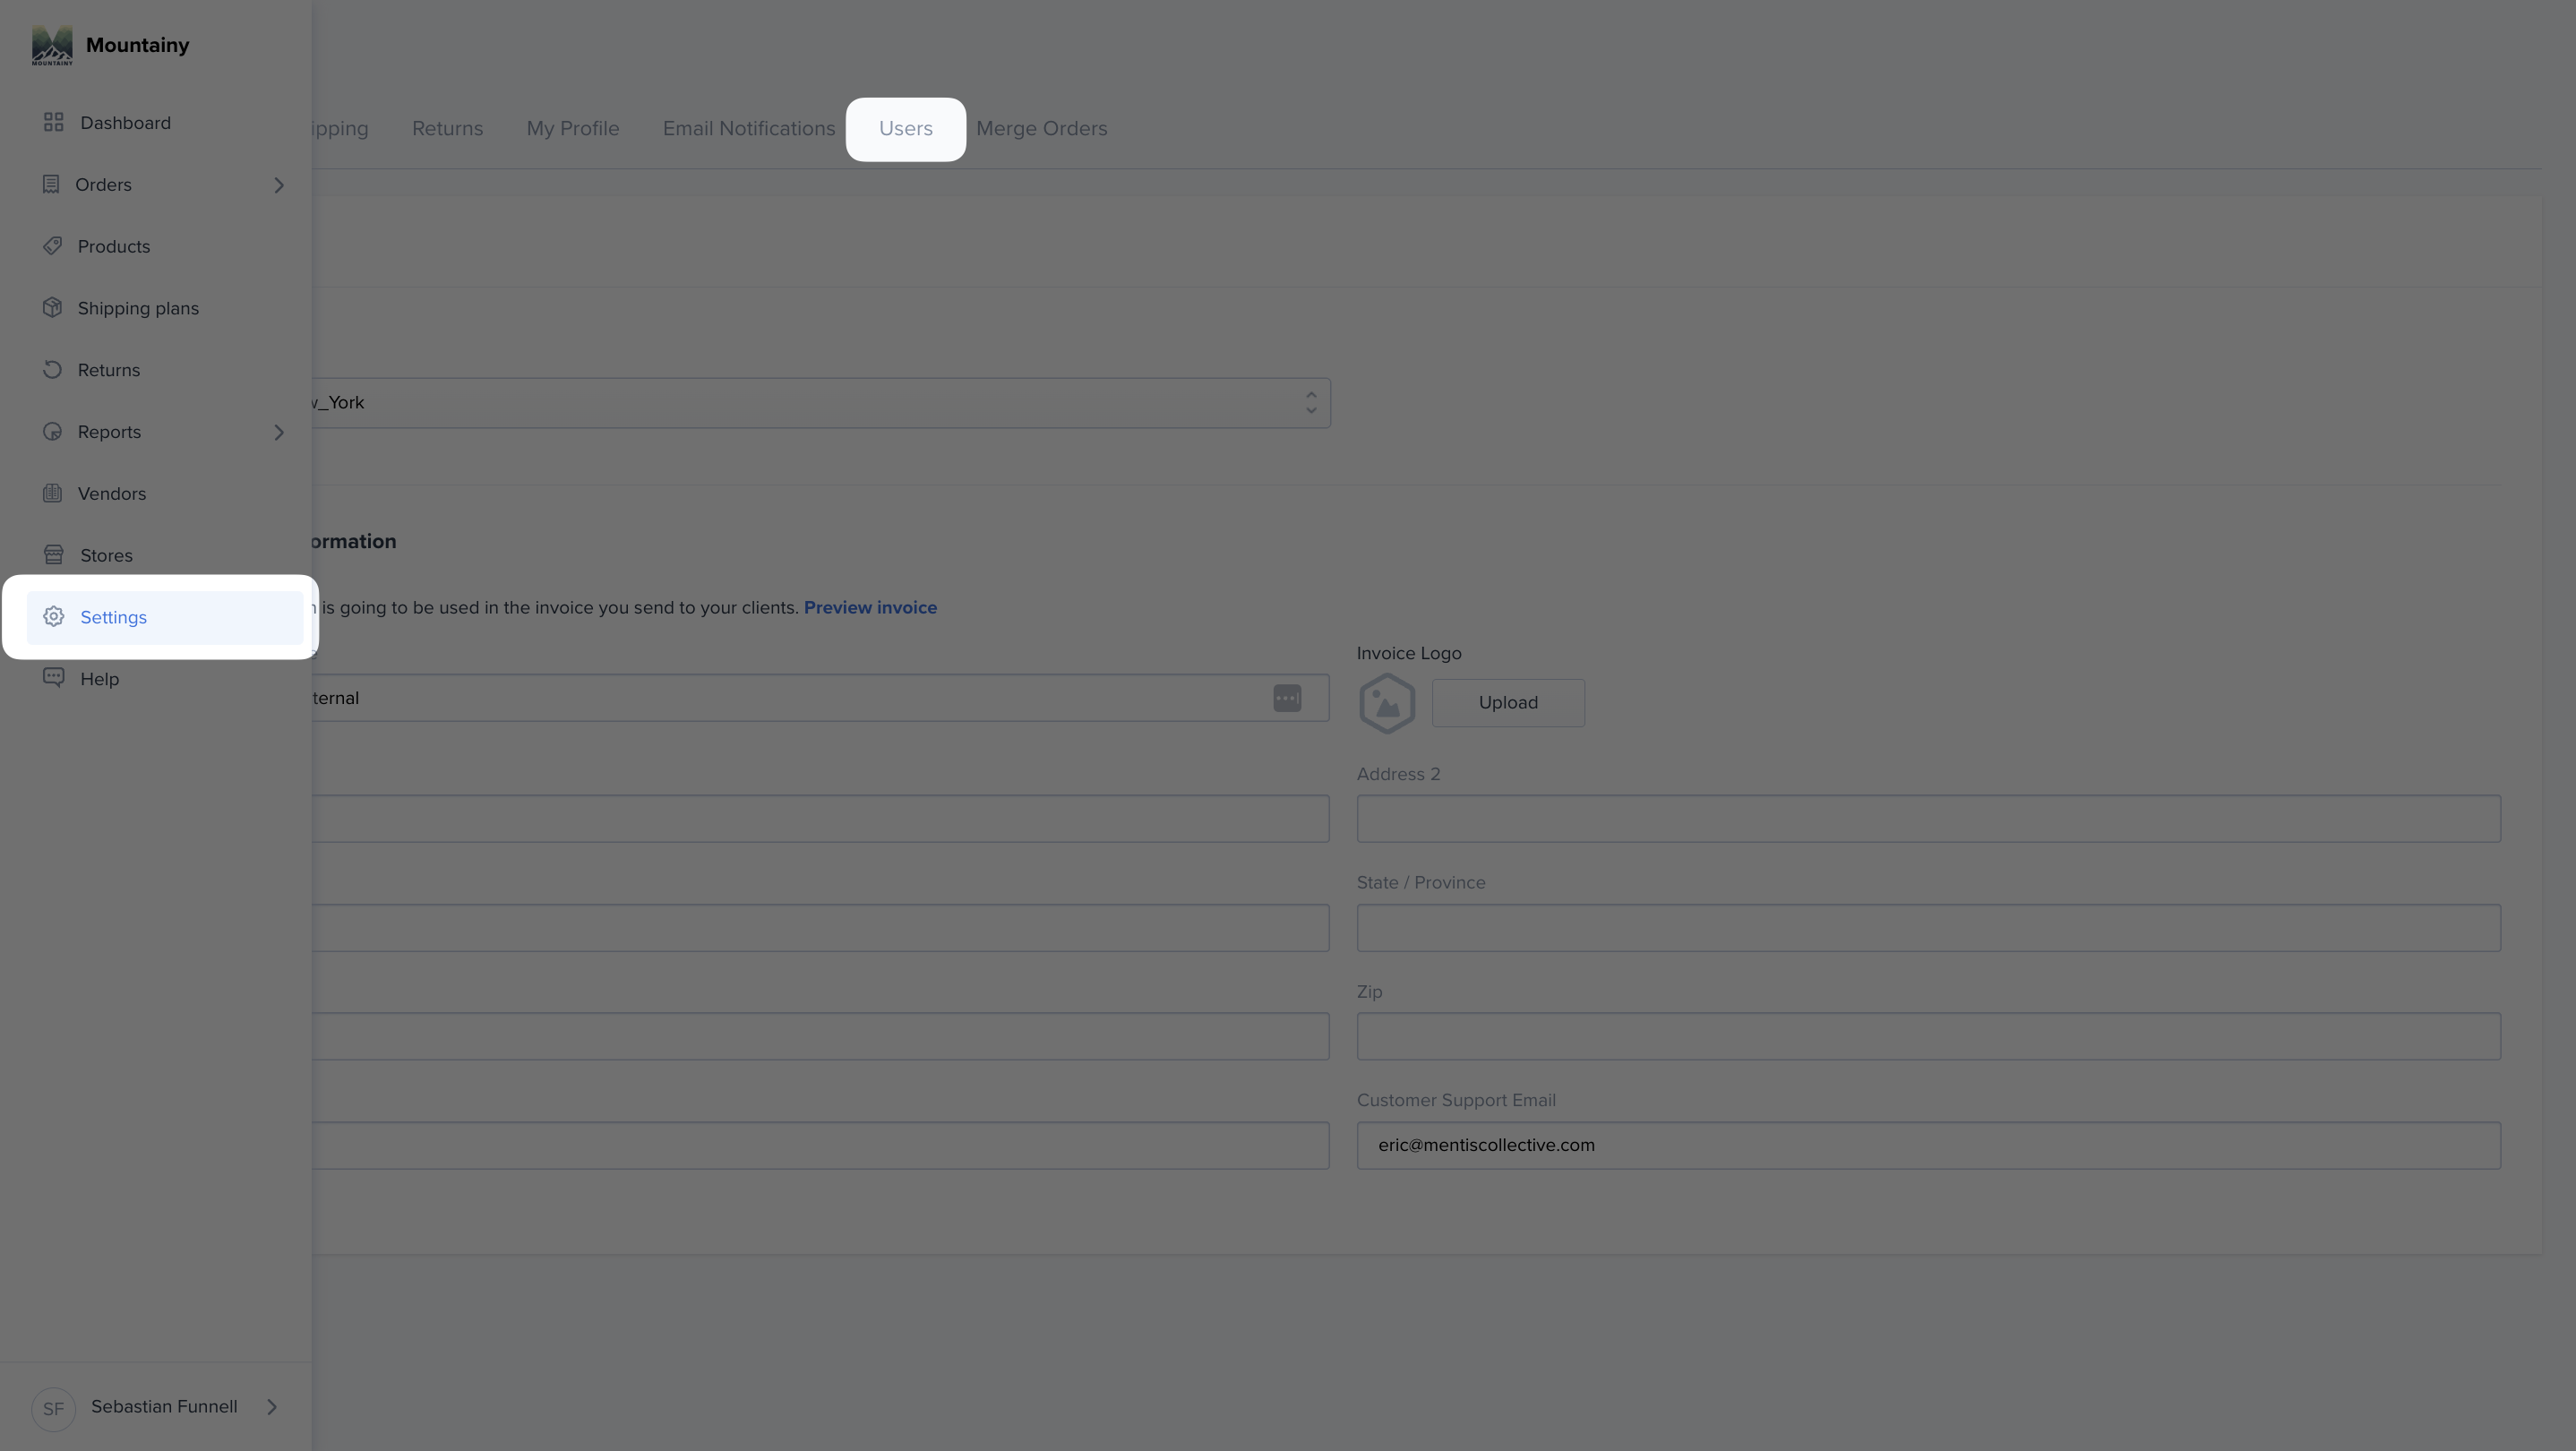This screenshot has width=2576, height=1451.
Task: Click the Stores shop icon
Action: coord(54,555)
